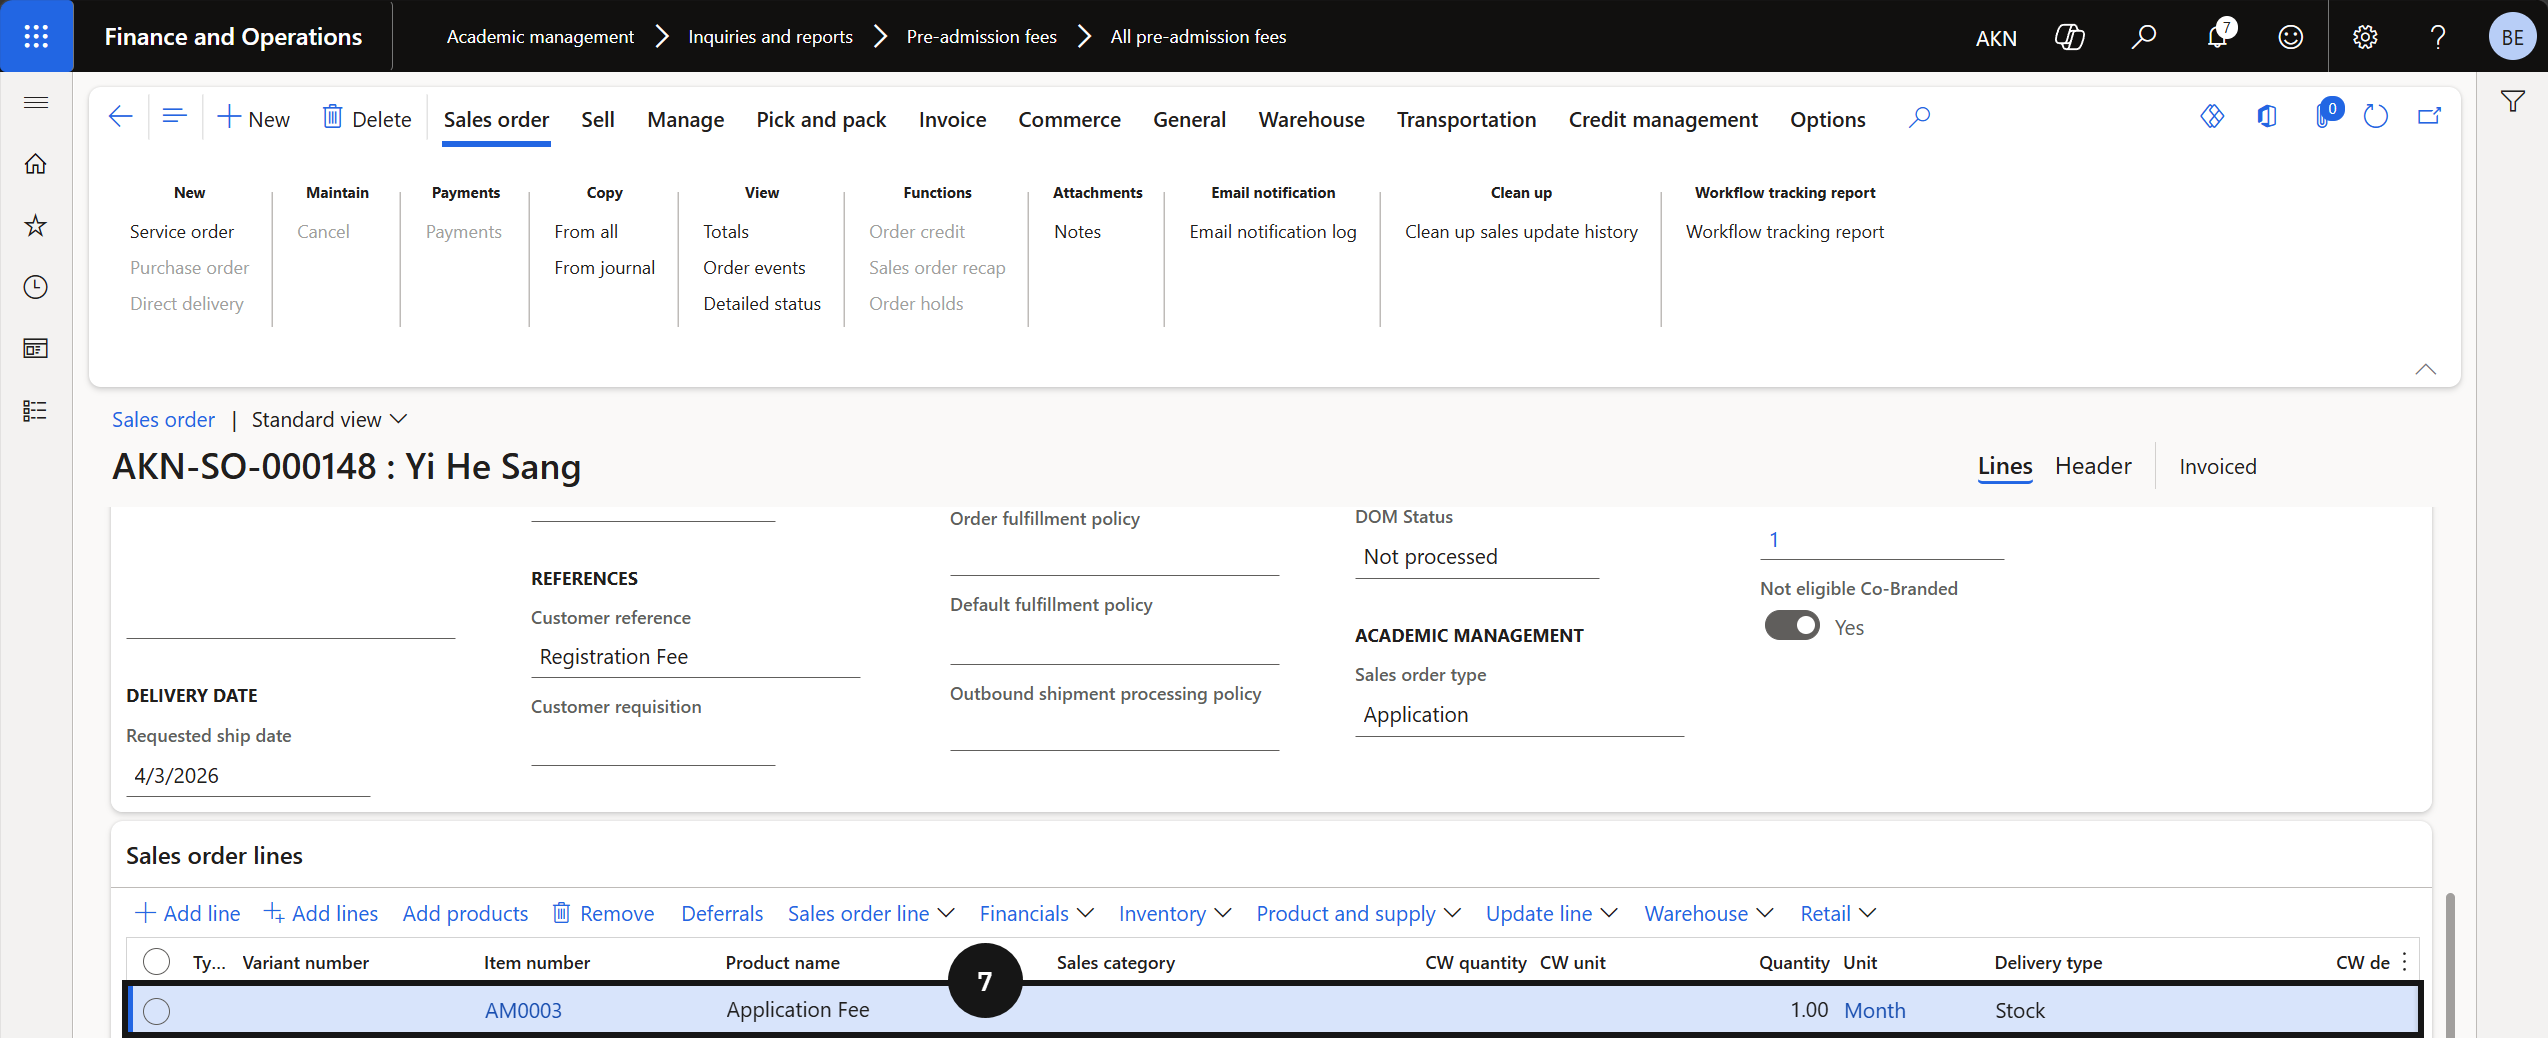2548x1038 pixels.
Task: Click vertical scrollbar of page
Action: pos(2450,963)
